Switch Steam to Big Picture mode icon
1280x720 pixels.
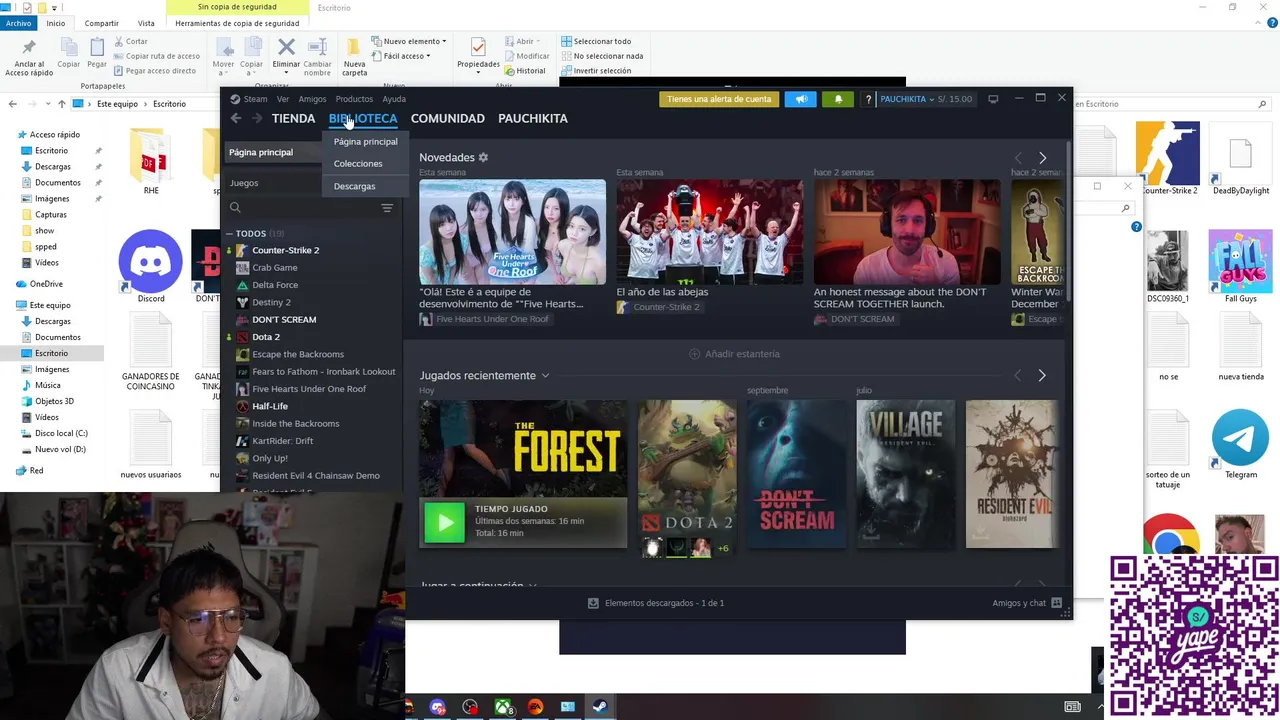tap(993, 99)
